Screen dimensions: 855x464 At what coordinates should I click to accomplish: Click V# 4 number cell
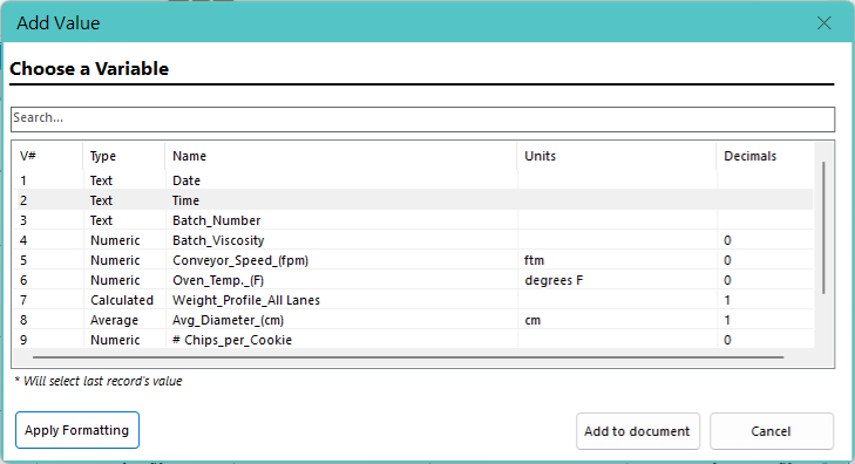click(x=23, y=240)
